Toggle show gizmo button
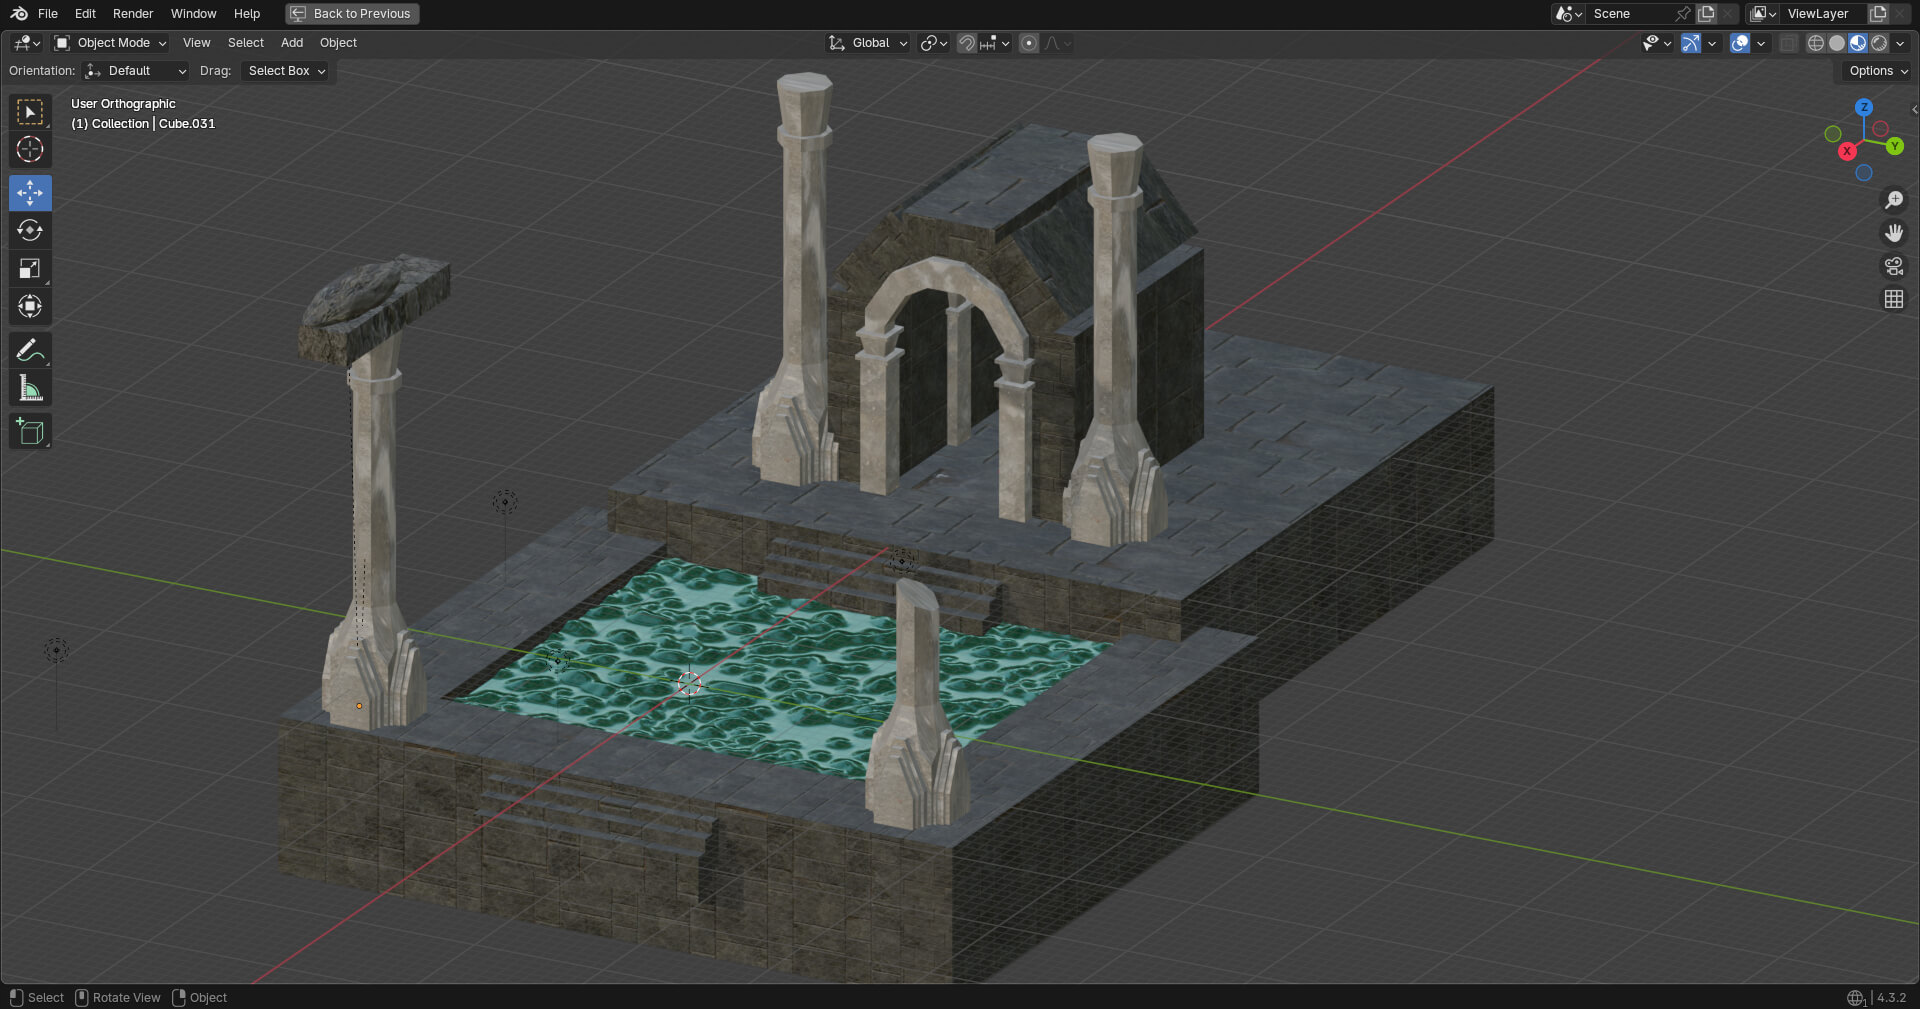The width and height of the screenshot is (1920, 1009). (x=1691, y=43)
